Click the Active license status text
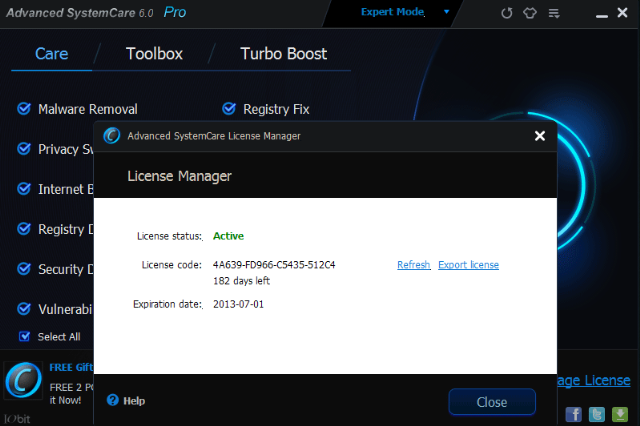Image resolution: width=640 pixels, height=426 pixels. point(228,236)
